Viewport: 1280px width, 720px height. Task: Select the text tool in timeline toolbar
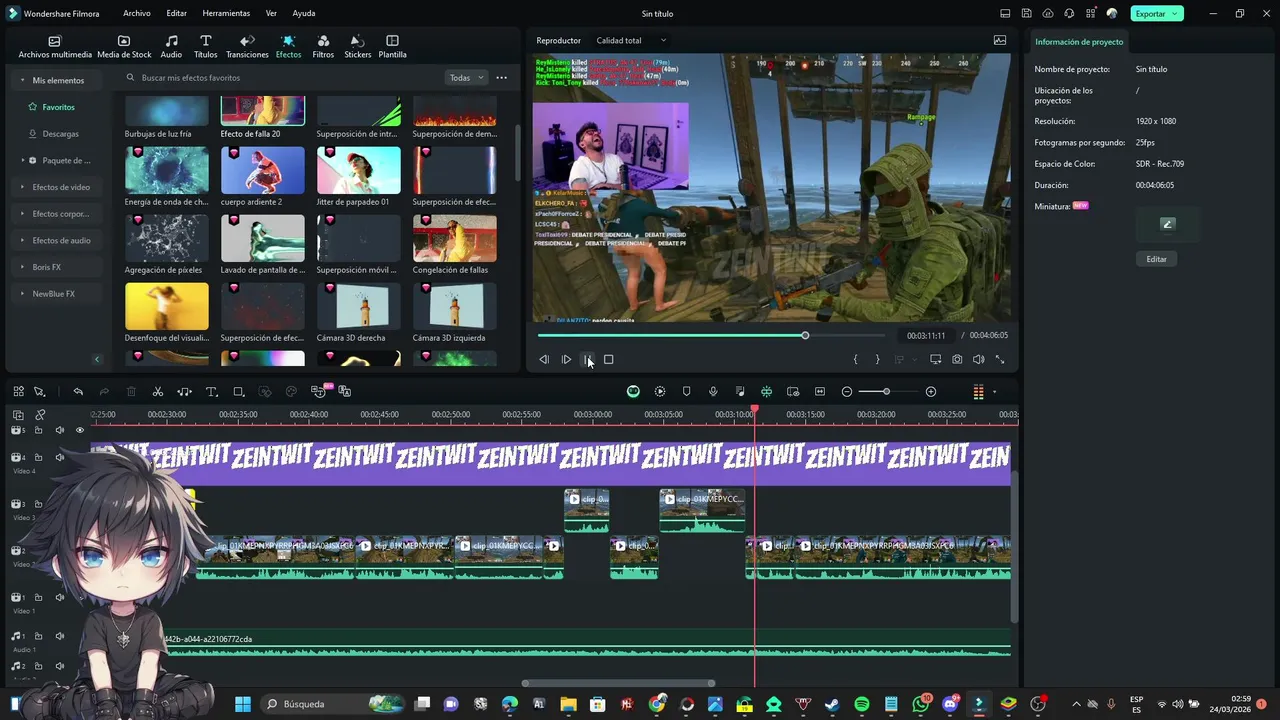[x=211, y=392]
